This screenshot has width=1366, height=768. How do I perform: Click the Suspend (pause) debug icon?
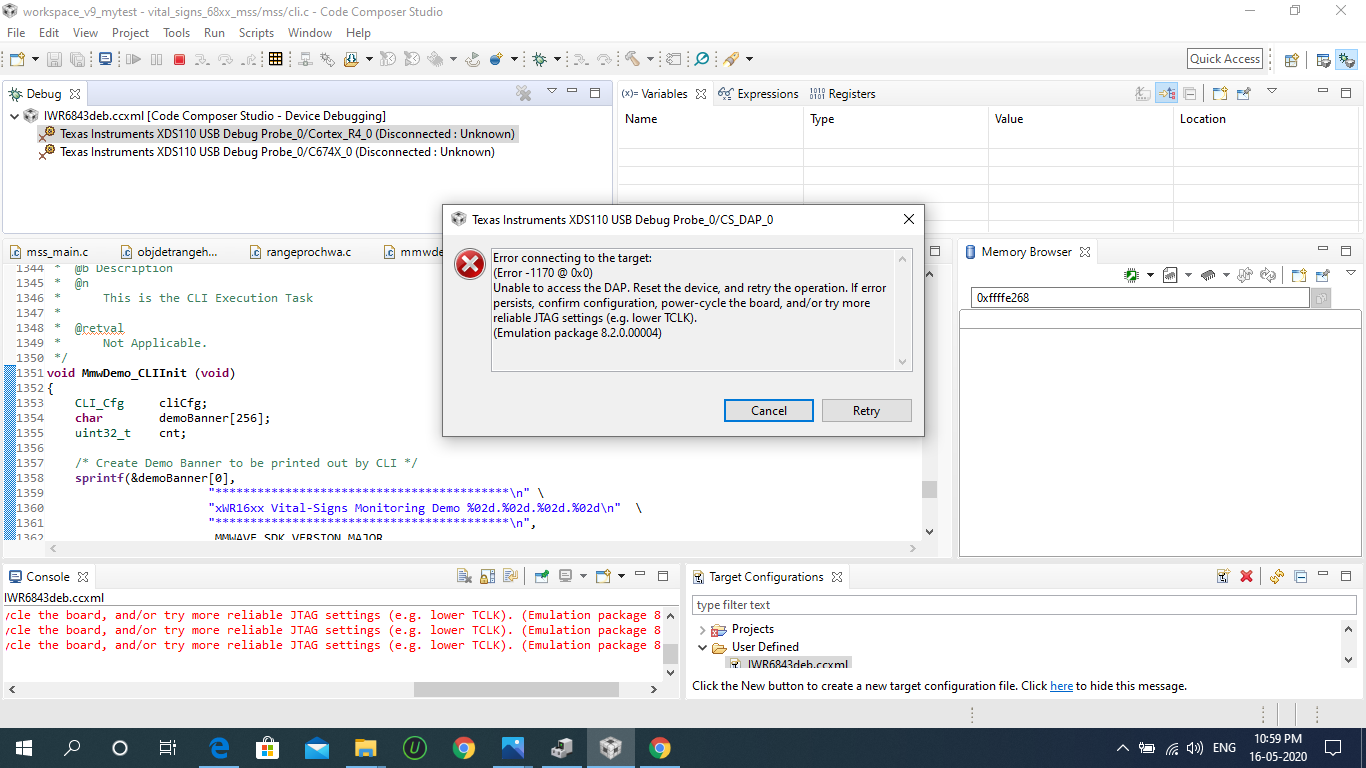(x=156, y=58)
